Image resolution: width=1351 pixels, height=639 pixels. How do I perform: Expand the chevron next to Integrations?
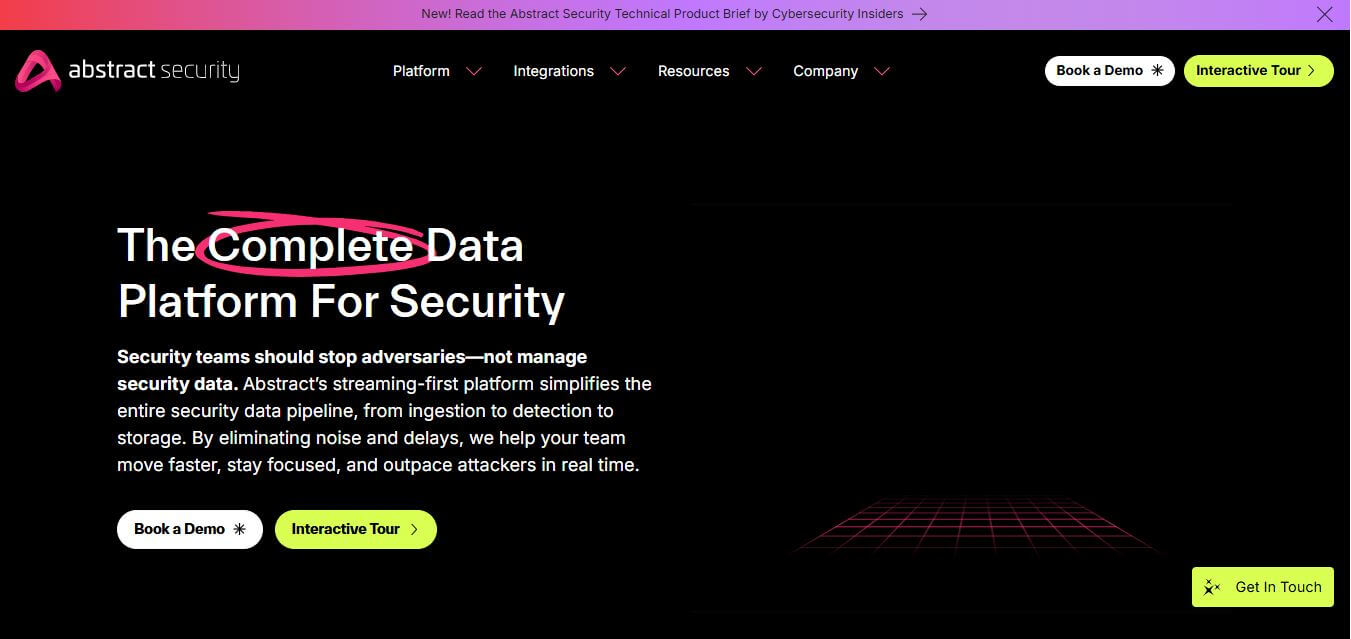[x=618, y=71]
